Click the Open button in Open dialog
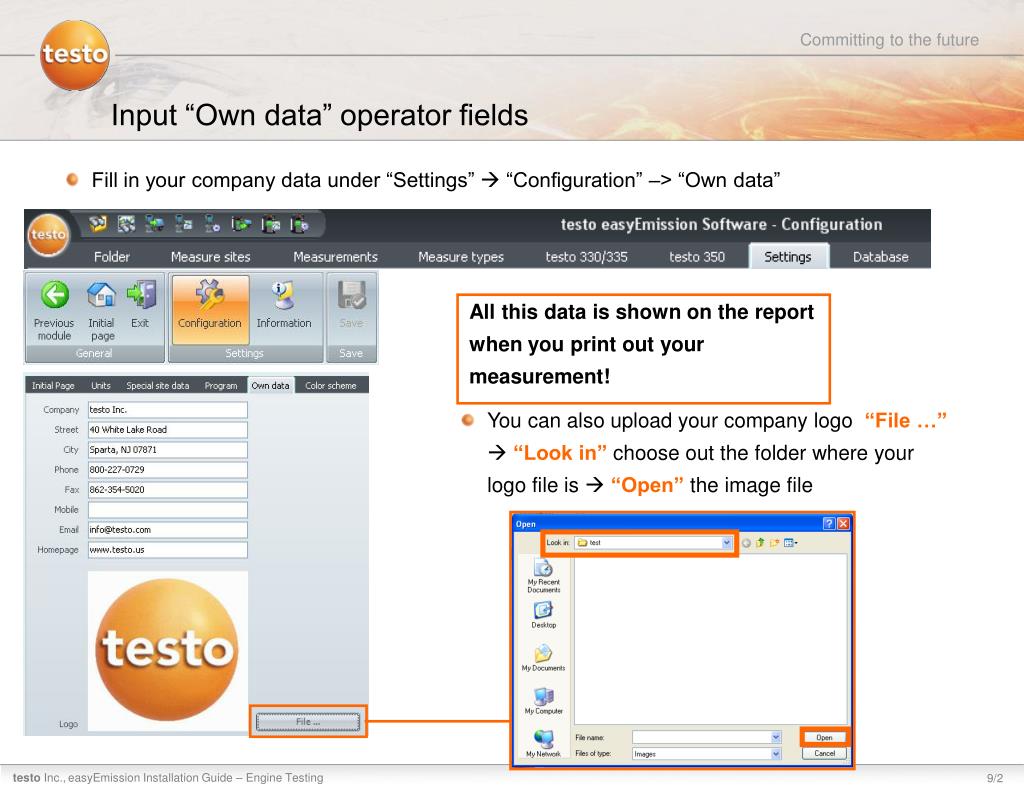Viewport: 1024px width, 791px height. (824, 737)
